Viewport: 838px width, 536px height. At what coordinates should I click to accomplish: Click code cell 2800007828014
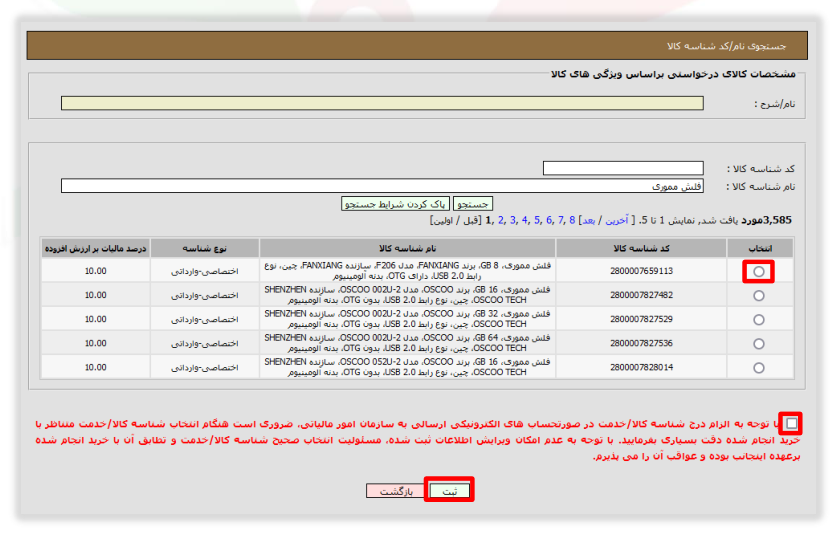click(x=641, y=367)
